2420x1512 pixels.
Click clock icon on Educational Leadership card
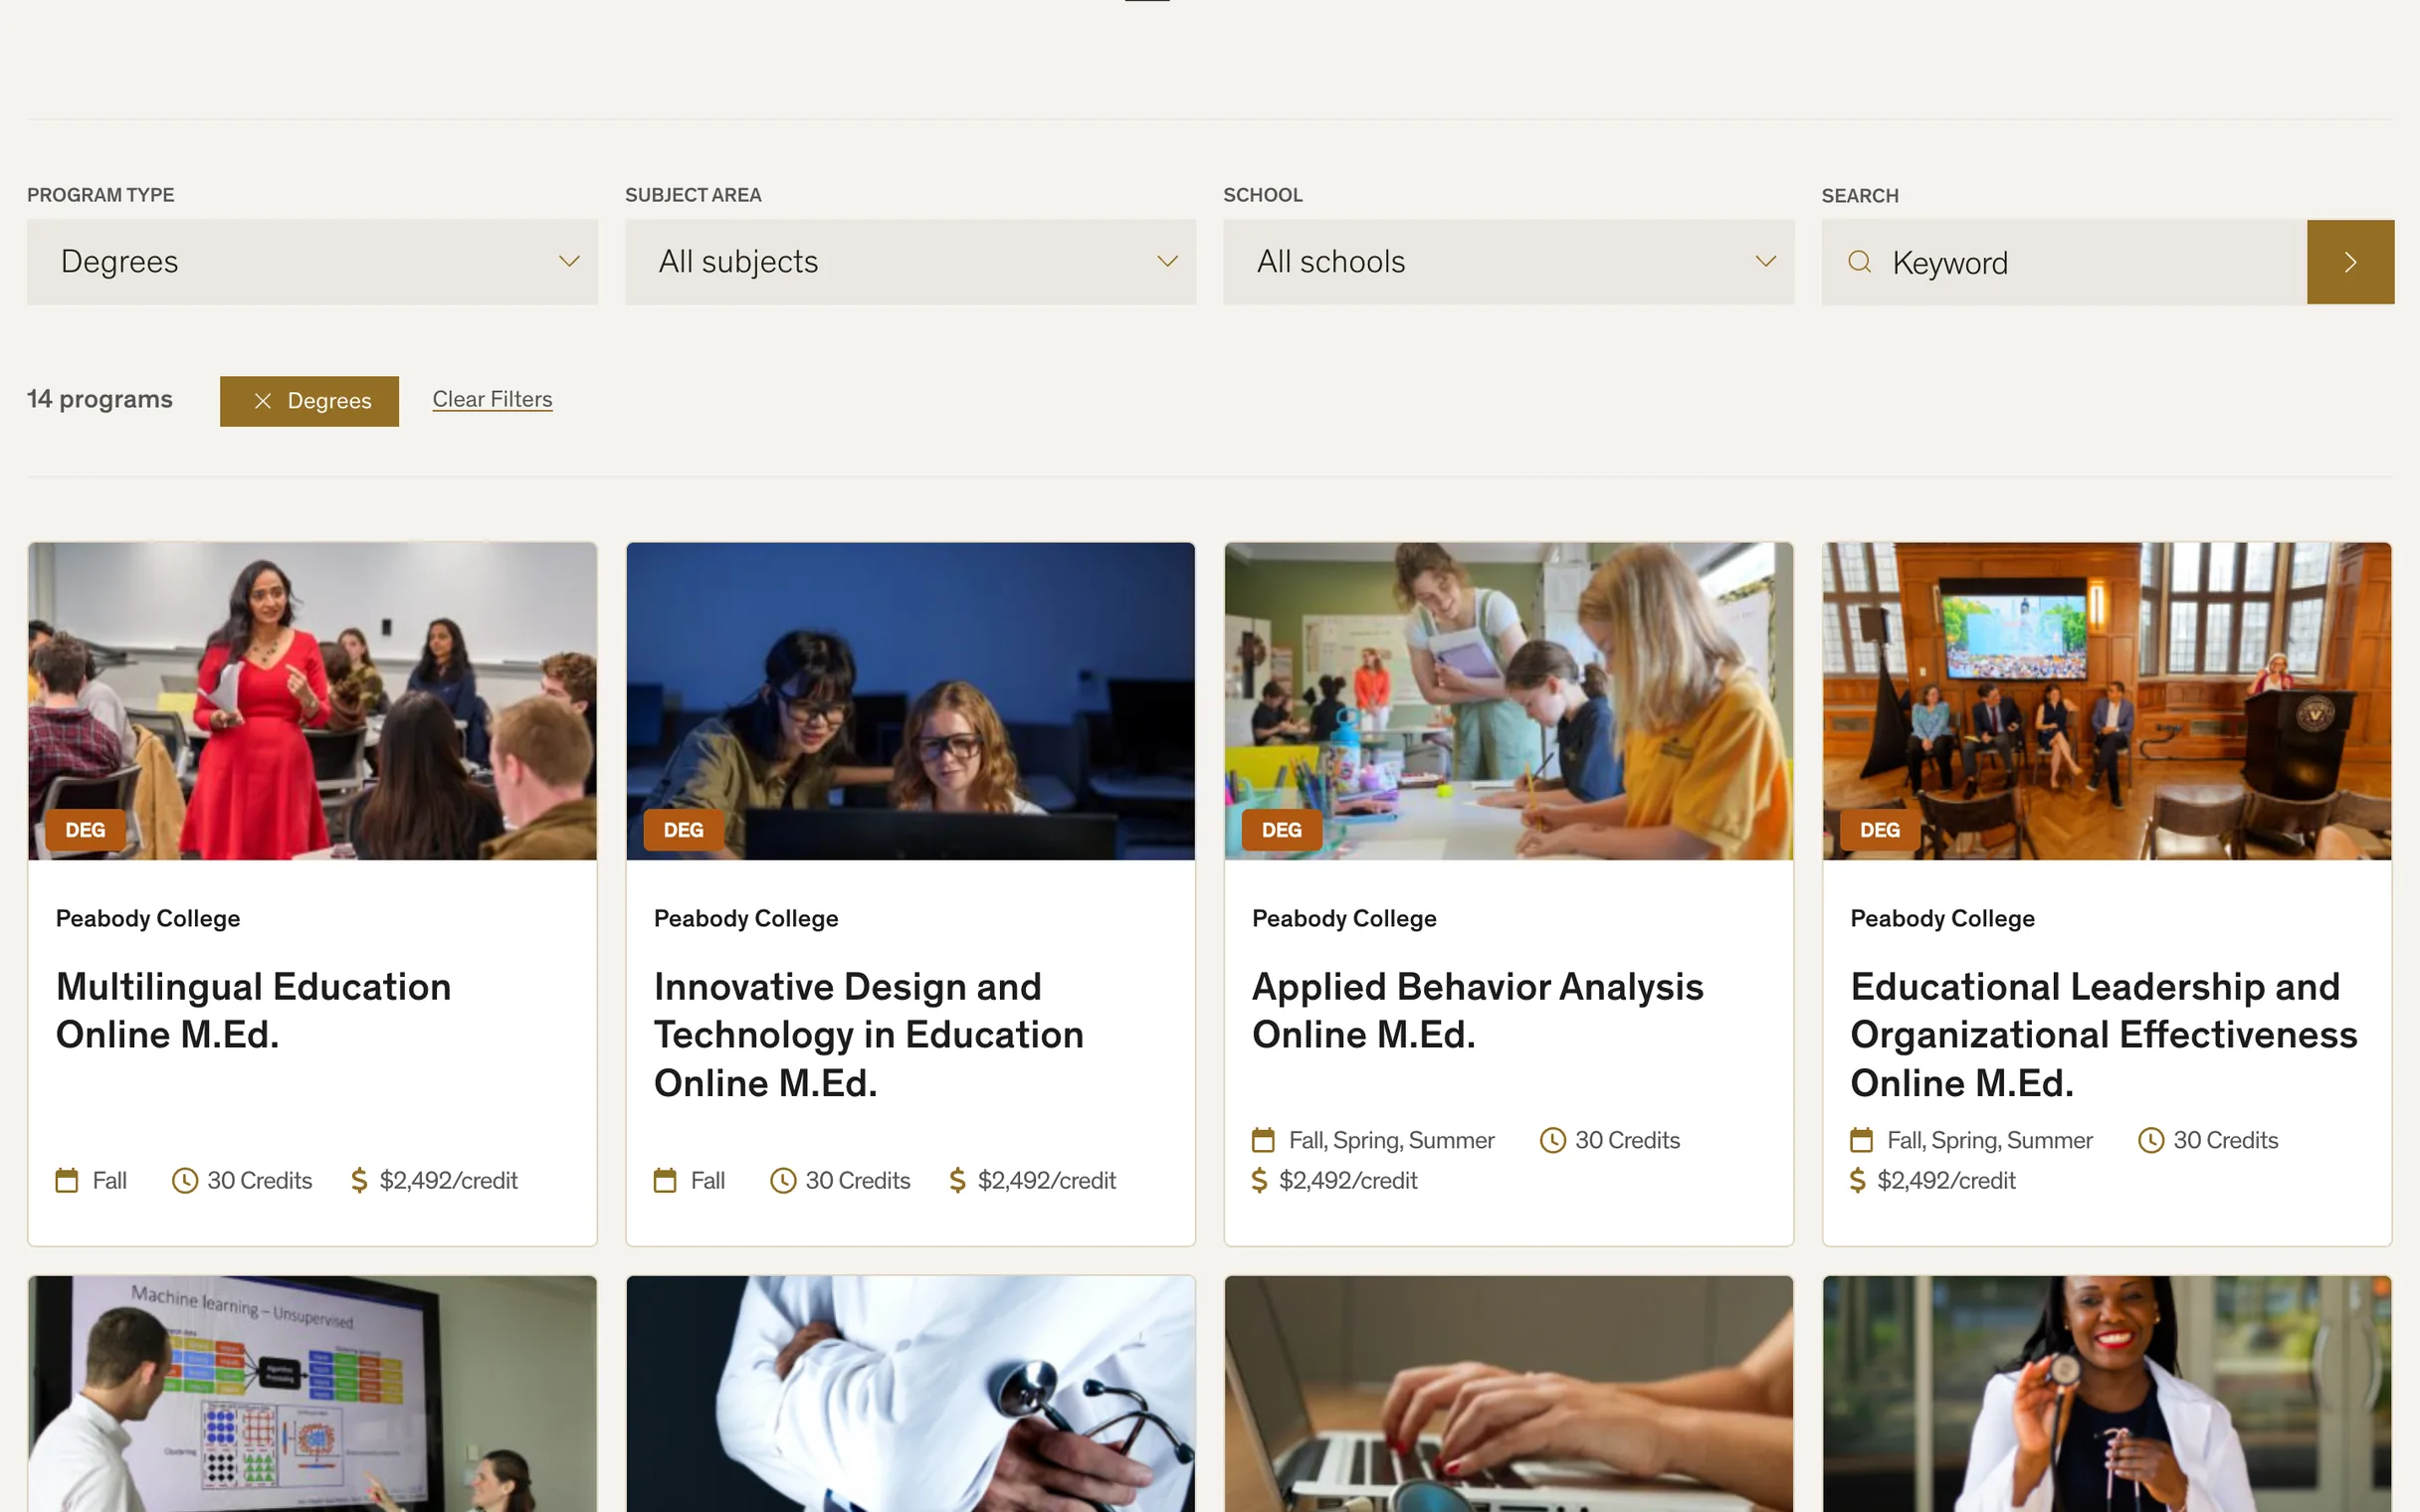(x=2150, y=1141)
